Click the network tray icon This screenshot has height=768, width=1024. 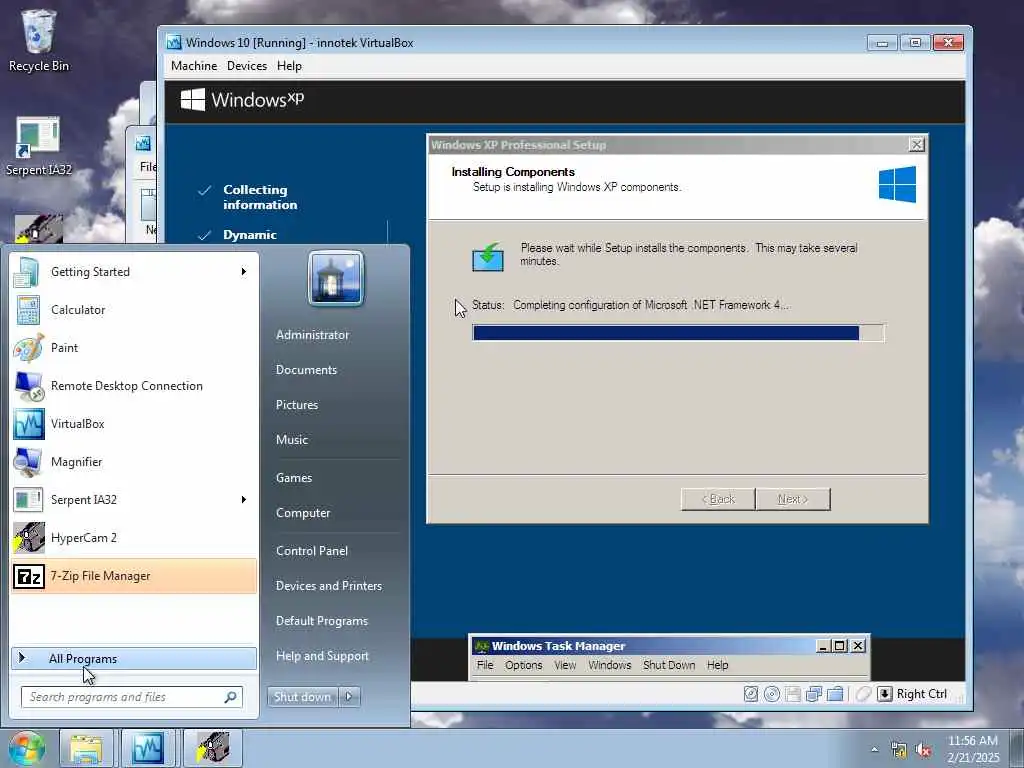pos(899,750)
